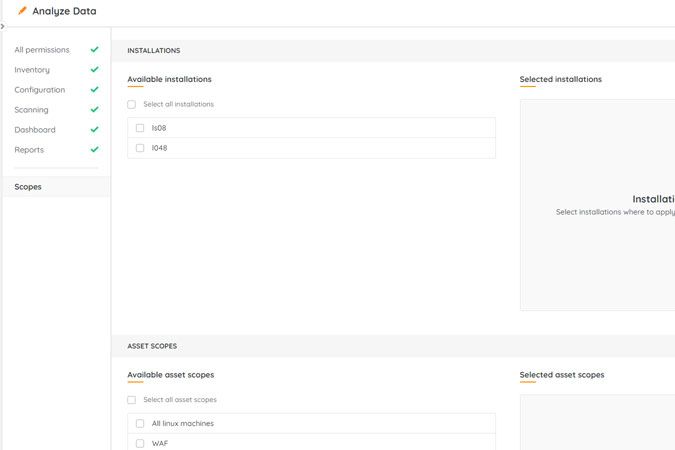Screen dimensions: 675x450
Task: Click the green checkmark next to Reports
Action: [x=94, y=149]
